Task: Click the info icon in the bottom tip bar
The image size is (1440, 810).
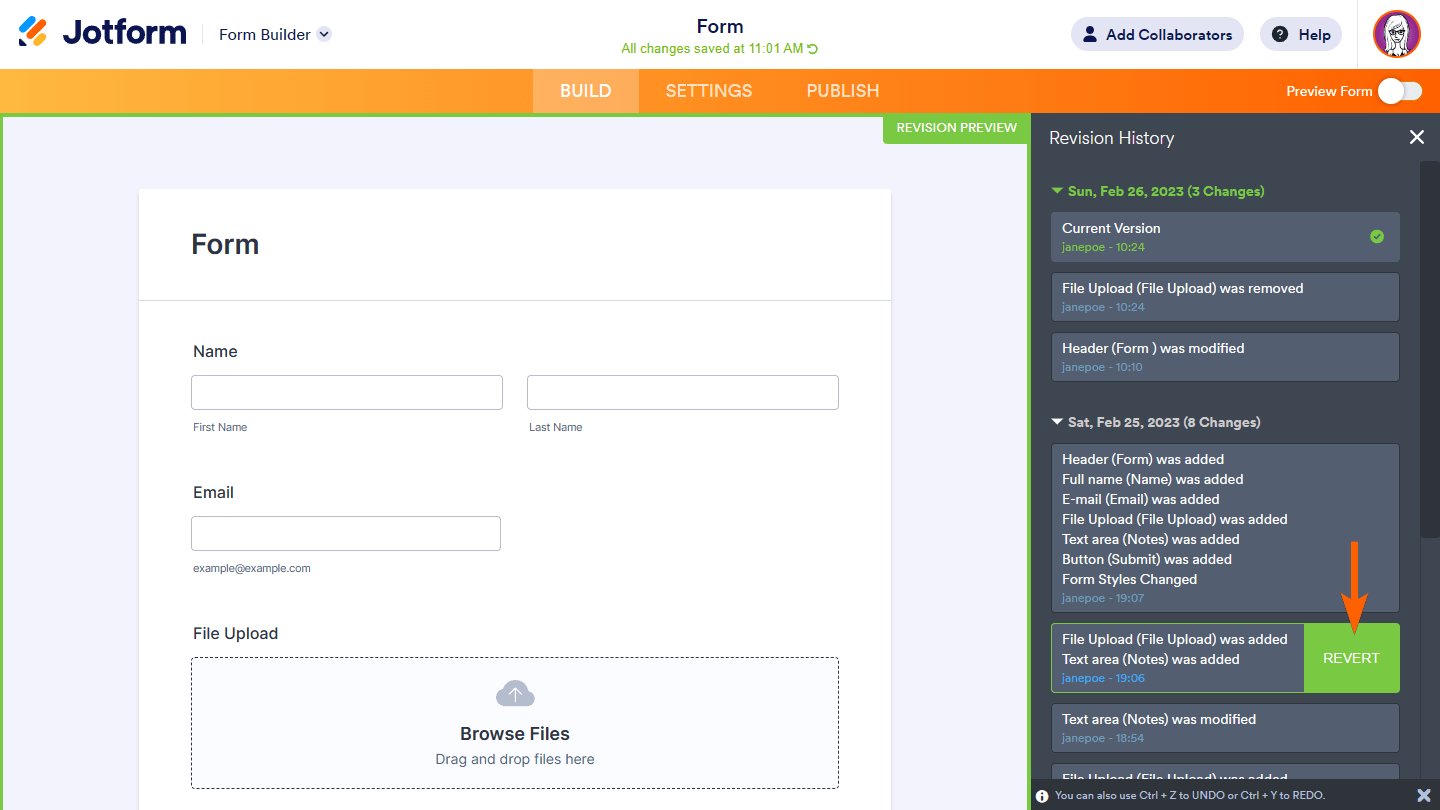Action: 1042,795
